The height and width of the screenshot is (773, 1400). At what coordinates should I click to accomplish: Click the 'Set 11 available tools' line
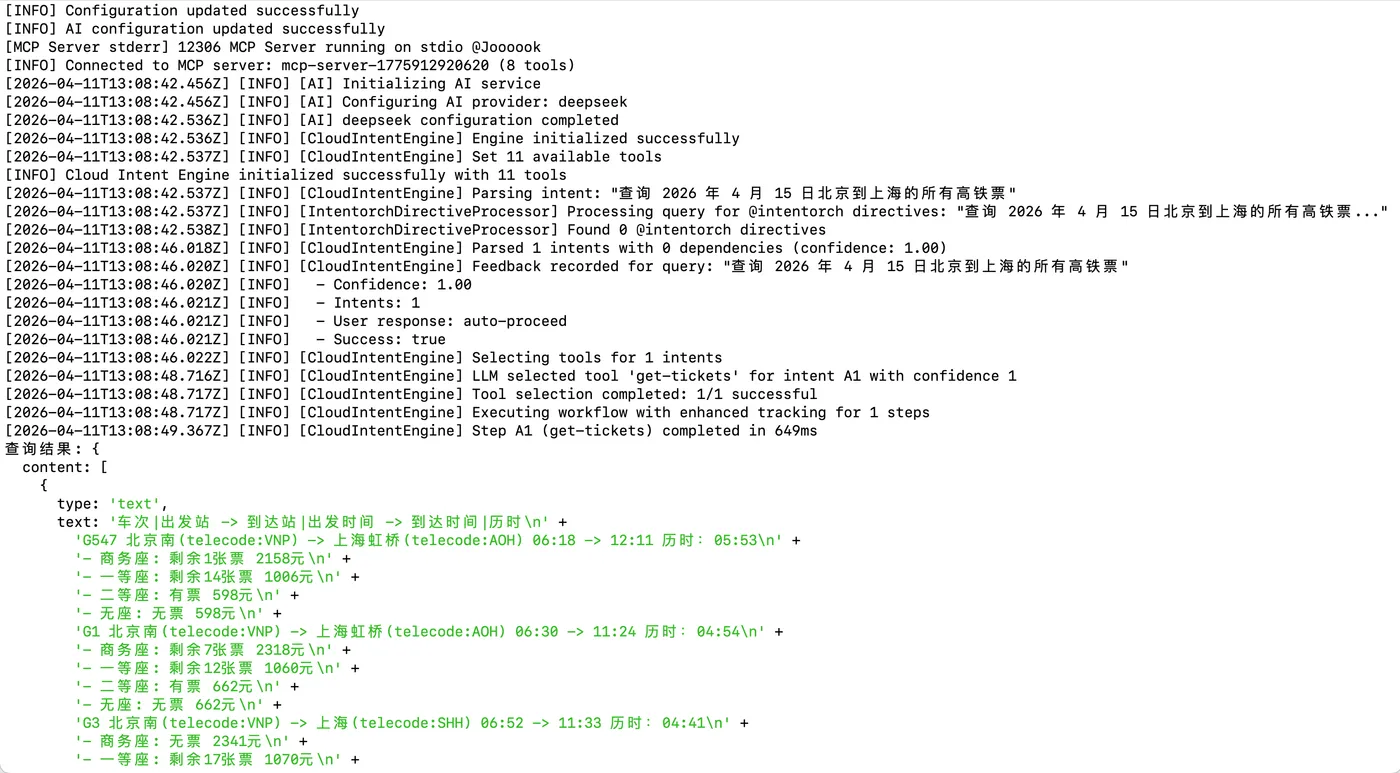click(333, 156)
